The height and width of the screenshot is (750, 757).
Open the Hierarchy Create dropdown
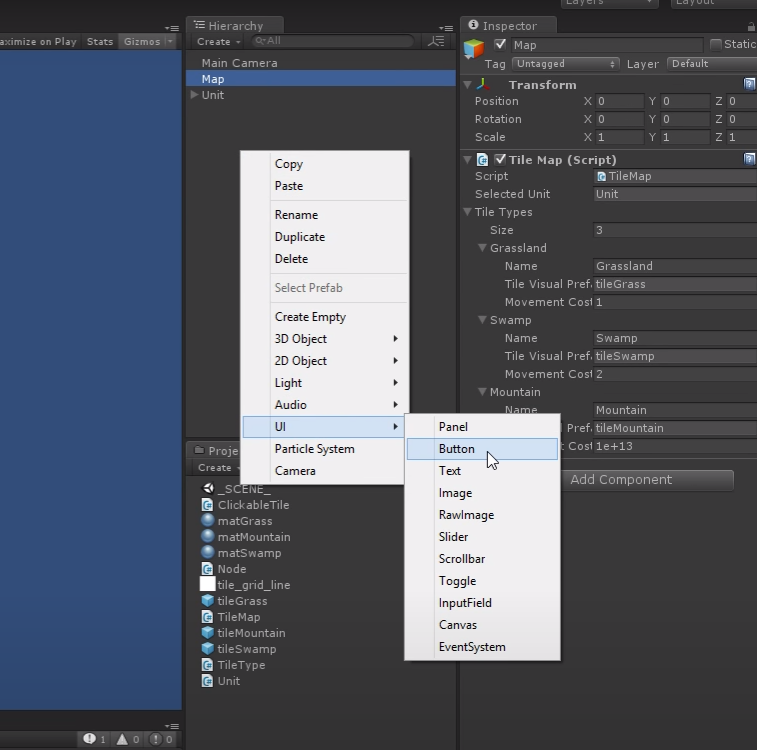pos(218,42)
